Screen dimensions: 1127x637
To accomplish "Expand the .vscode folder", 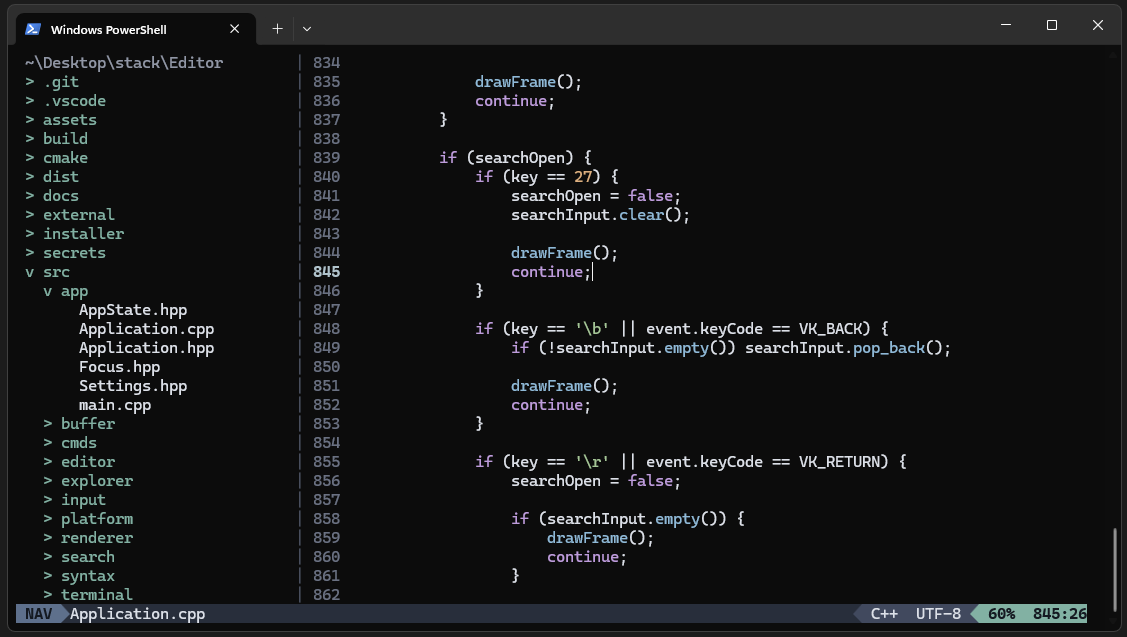I will (65, 101).
